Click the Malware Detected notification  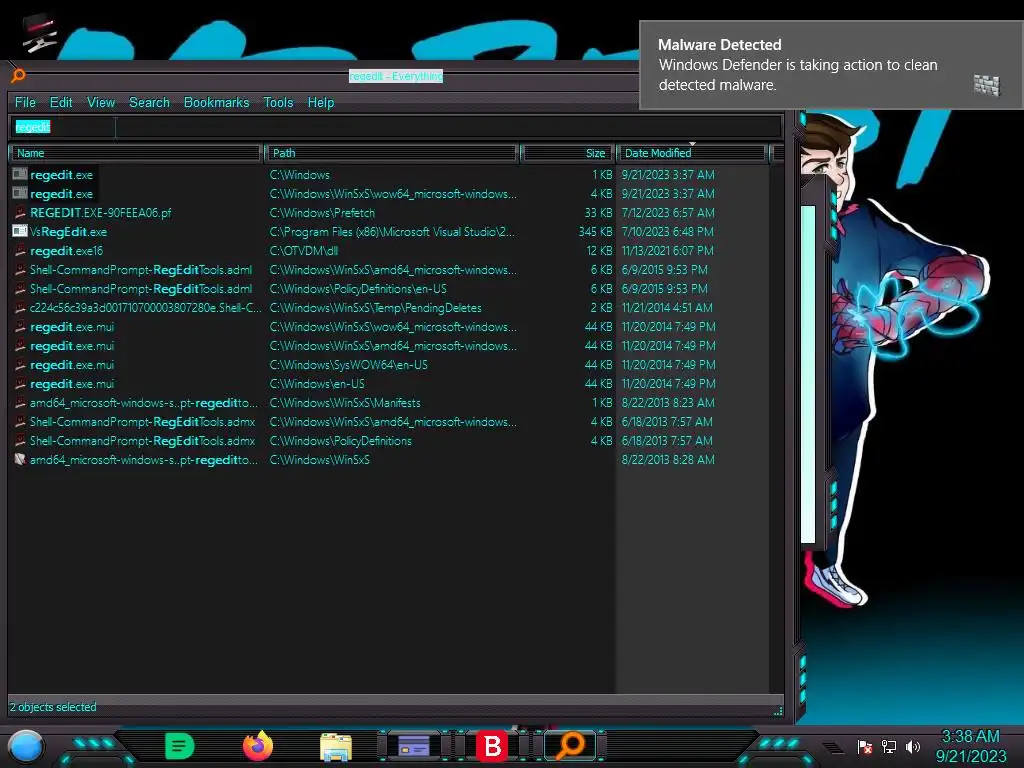tap(831, 65)
